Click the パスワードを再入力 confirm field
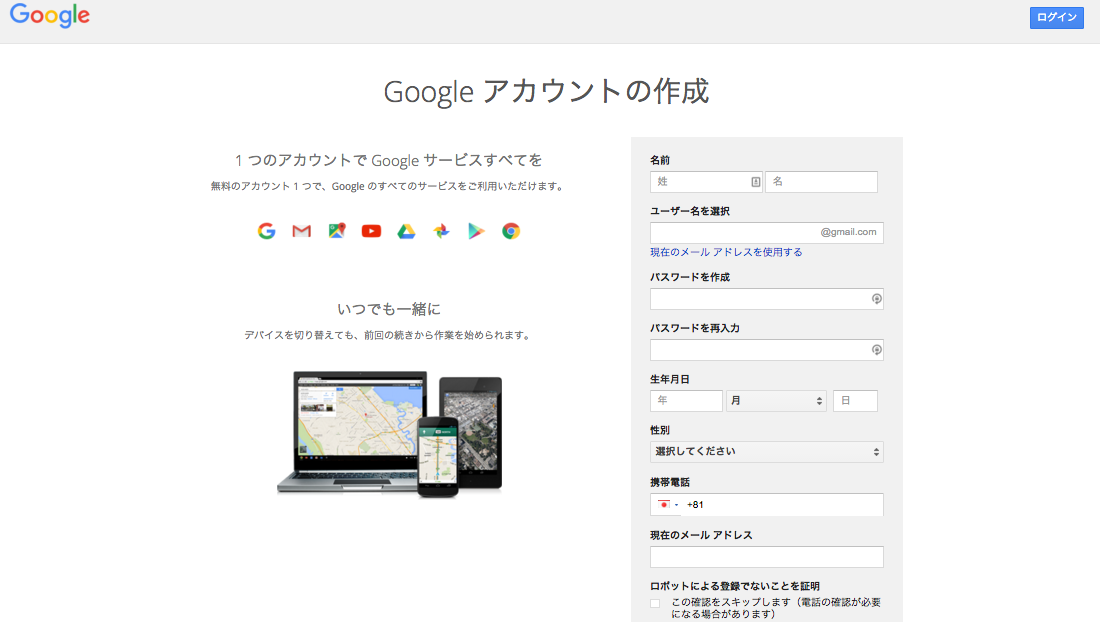Screen dimensions: 1100x622 766,350
